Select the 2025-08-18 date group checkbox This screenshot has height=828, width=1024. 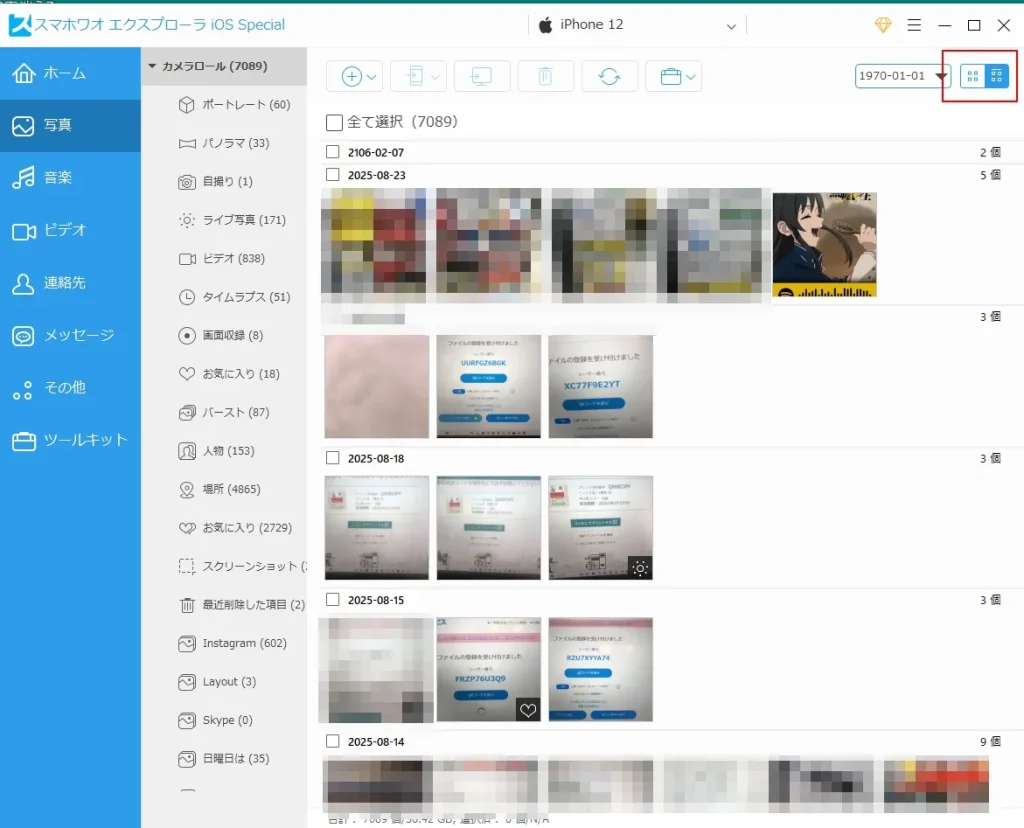click(333, 458)
